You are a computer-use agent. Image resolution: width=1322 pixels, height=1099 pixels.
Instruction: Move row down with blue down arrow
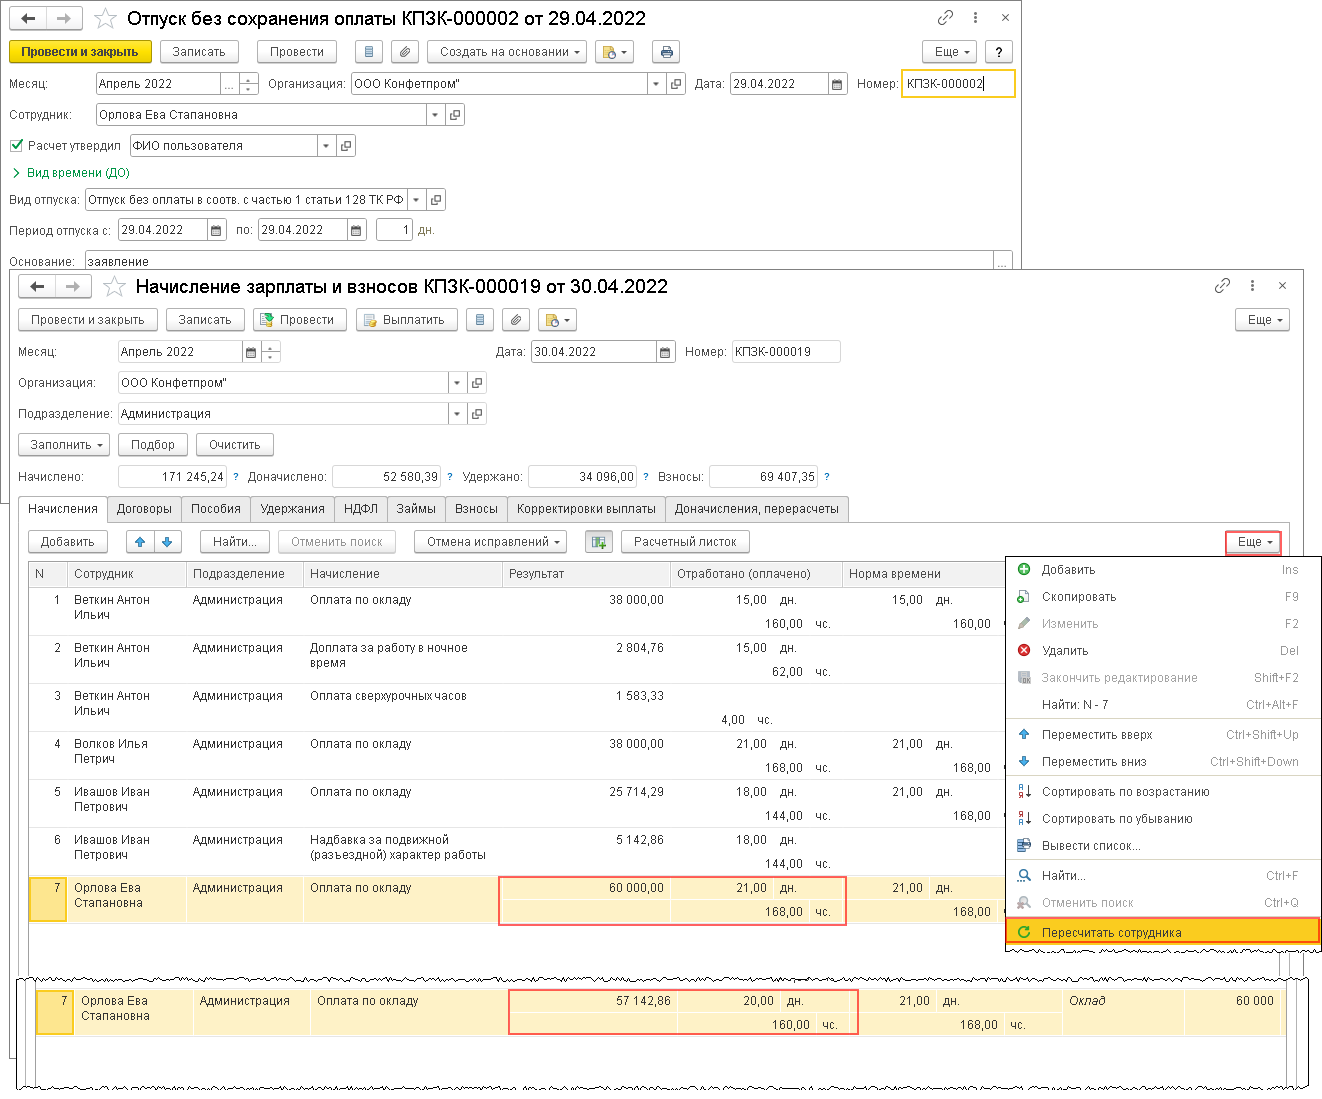167,542
